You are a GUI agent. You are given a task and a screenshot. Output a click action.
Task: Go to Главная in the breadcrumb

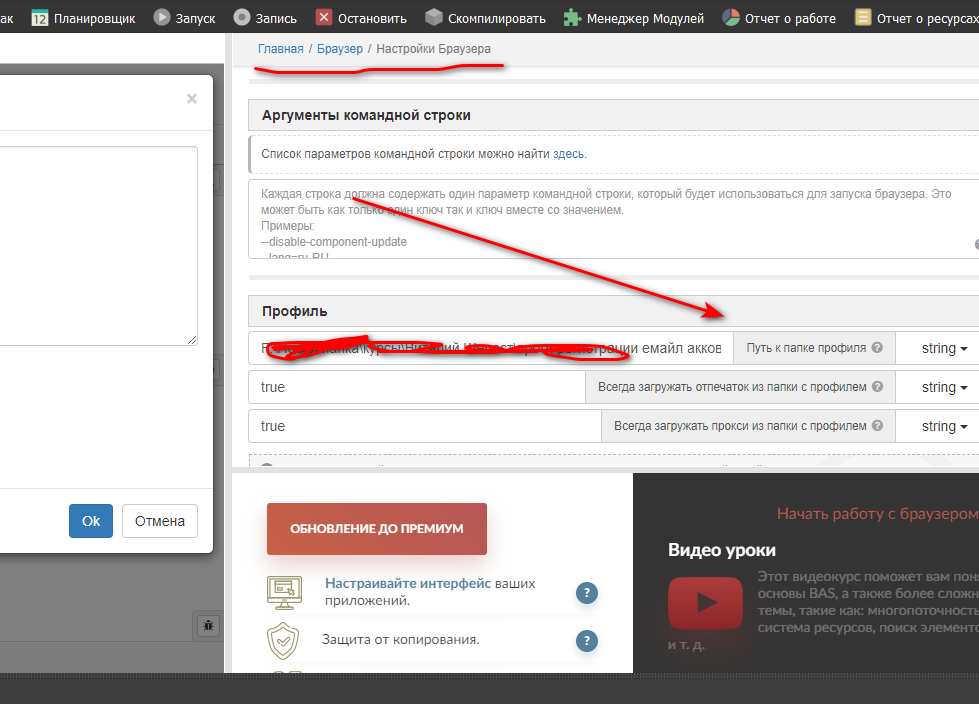(280, 48)
